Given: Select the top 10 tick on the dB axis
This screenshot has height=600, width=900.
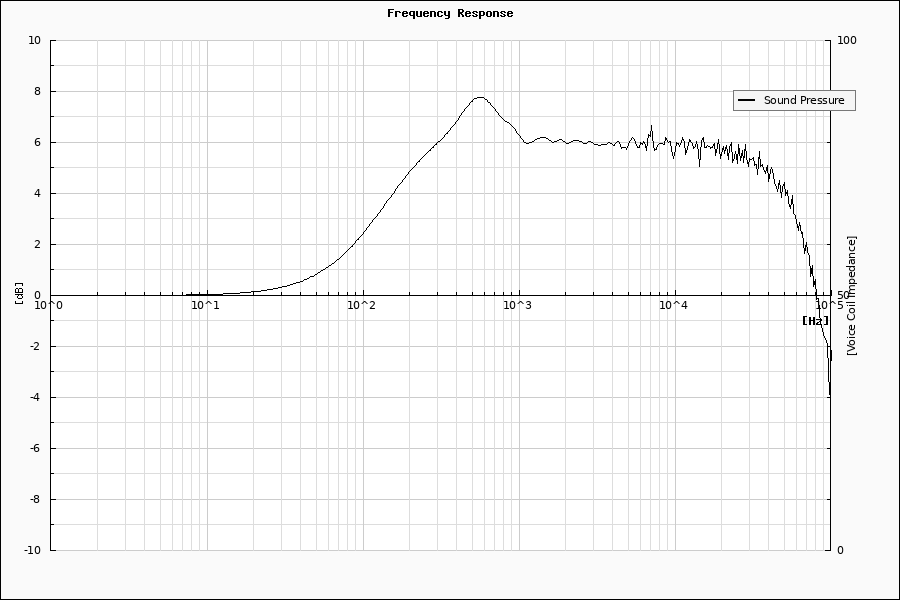Looking at the screenshot, I should tap(34, 41).
